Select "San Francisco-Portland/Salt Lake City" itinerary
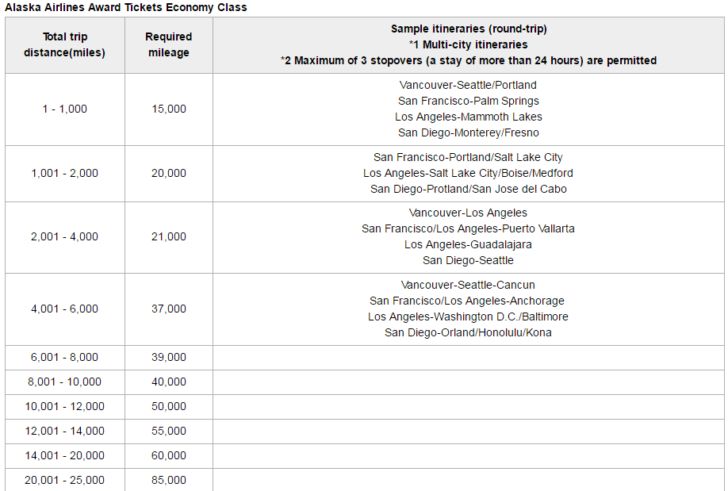Image resolution: width=728 pixels, height=491 pixels. (468, 157)
